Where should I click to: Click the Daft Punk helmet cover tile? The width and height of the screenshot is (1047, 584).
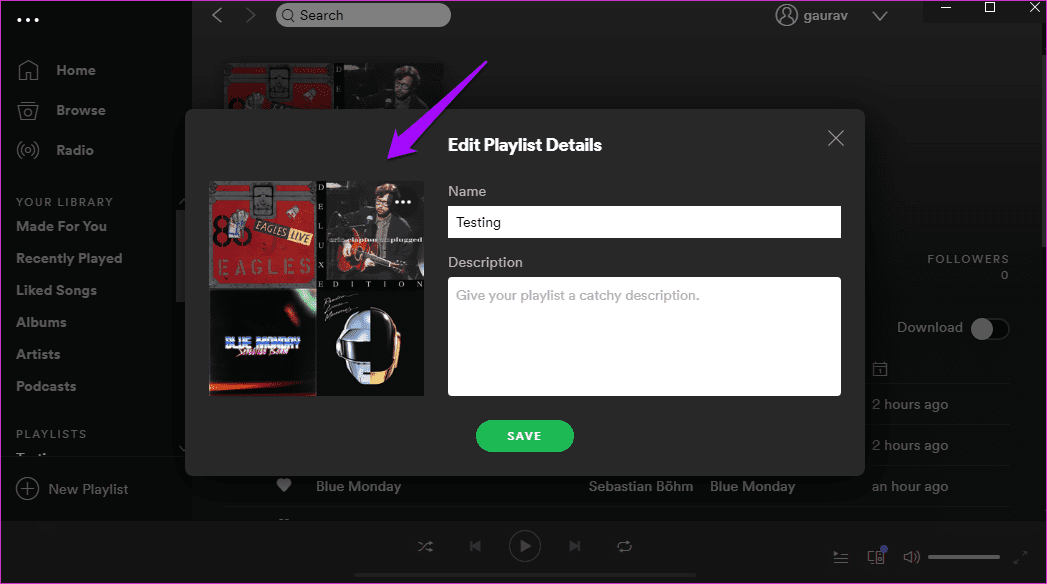(x=371, y=342)
